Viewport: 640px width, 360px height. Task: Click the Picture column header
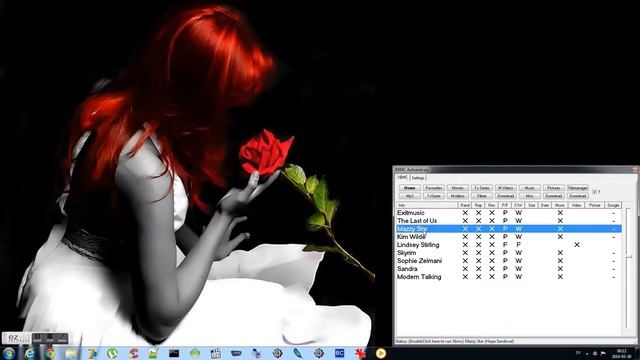[595, 205]
